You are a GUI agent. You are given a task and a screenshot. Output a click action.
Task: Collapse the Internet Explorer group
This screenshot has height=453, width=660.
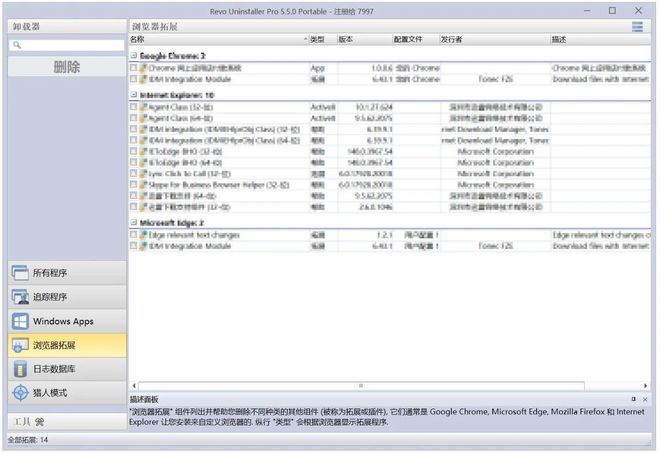(134, 95)
